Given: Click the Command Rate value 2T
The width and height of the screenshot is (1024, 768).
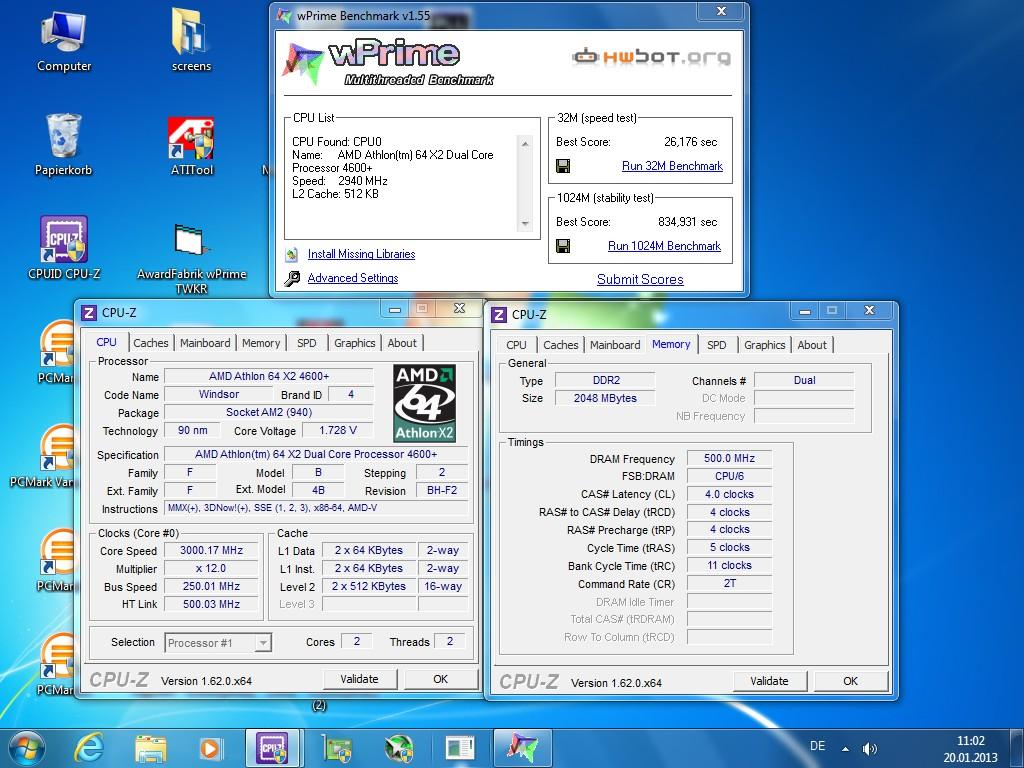Looking at the screenshot, I should [x=729, y=583].
